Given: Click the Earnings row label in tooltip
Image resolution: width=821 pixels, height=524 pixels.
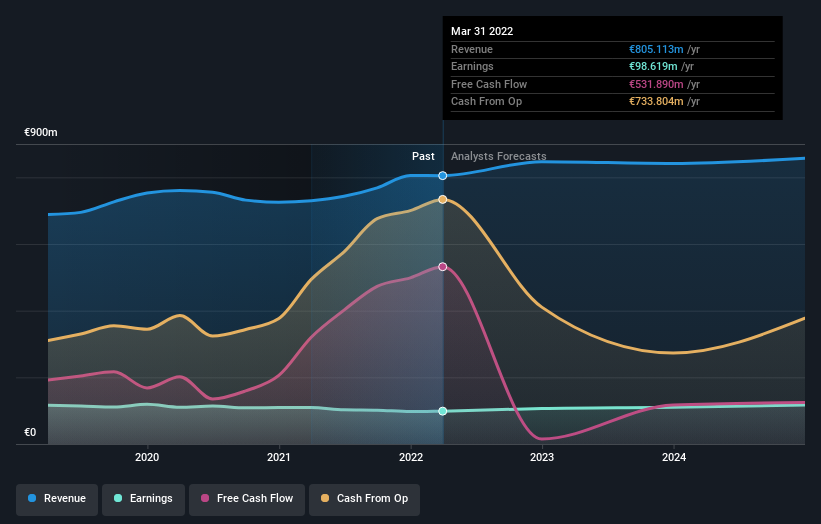Looking at the screenshot, I should click(x=472, y=66).
